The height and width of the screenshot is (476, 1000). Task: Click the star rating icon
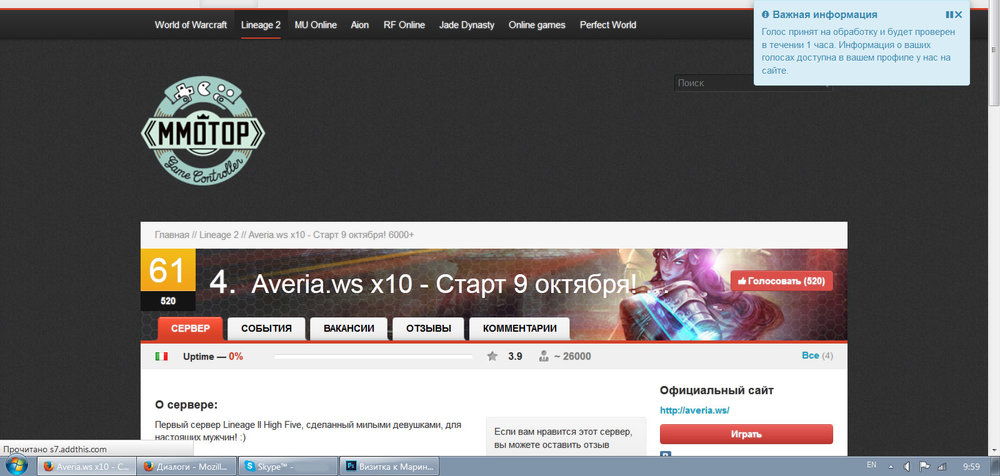pos(492,356)
